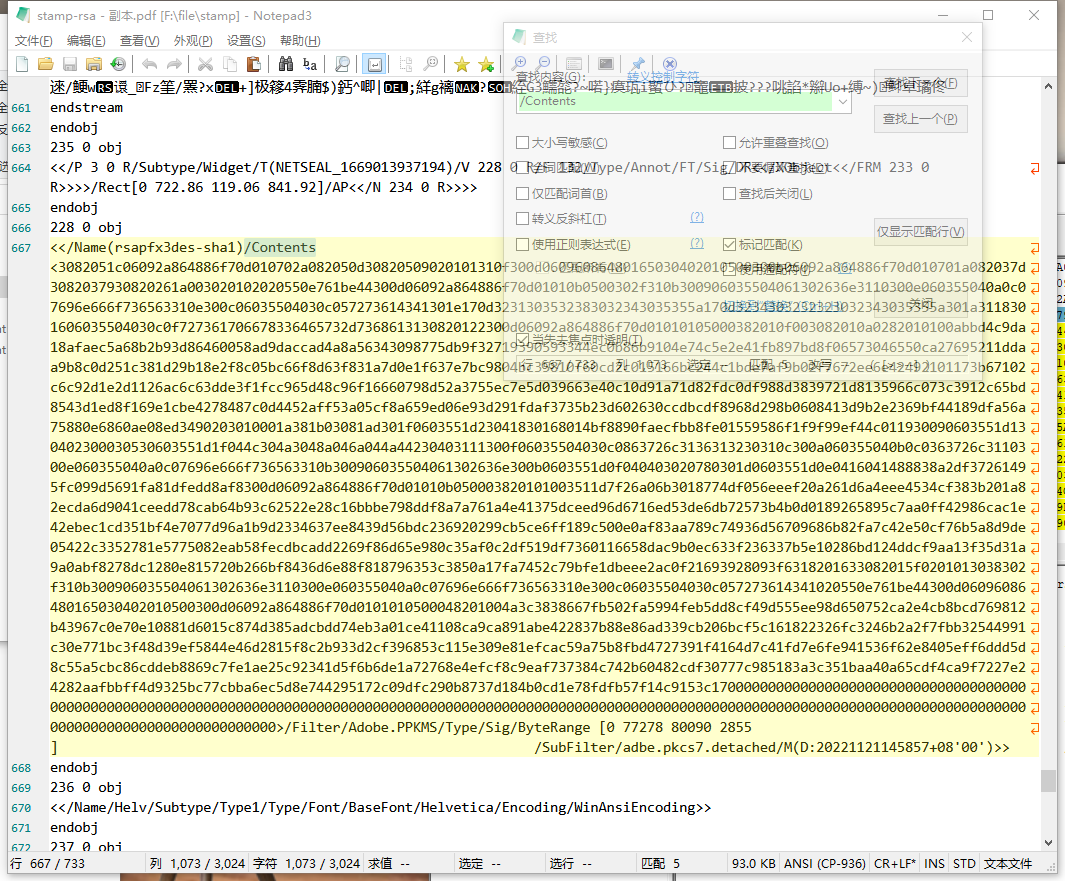Image resolution: width=1065 pixels, height=881 pixels.
Task: Click the (?) help link beside 使用正则表达式
Action: click(697, 243)
